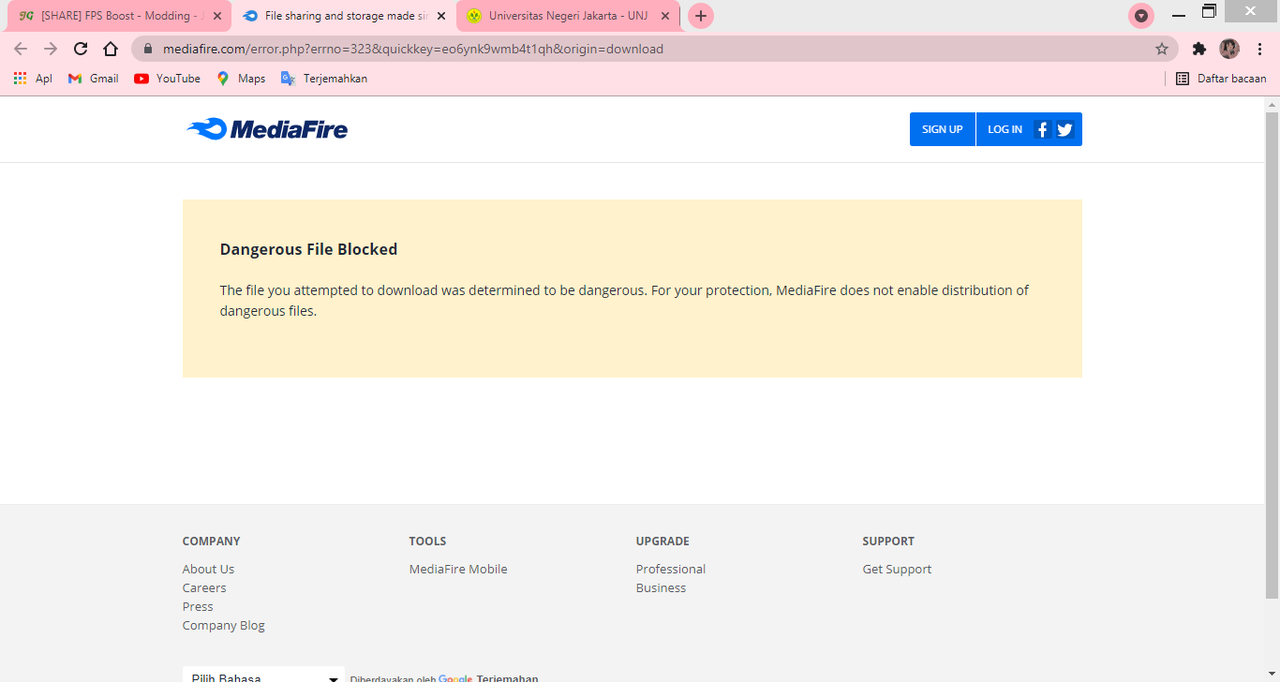Bookmark this page with star icon
The width and height of the screenshot is (1280, 682).
click(1161, 48)
